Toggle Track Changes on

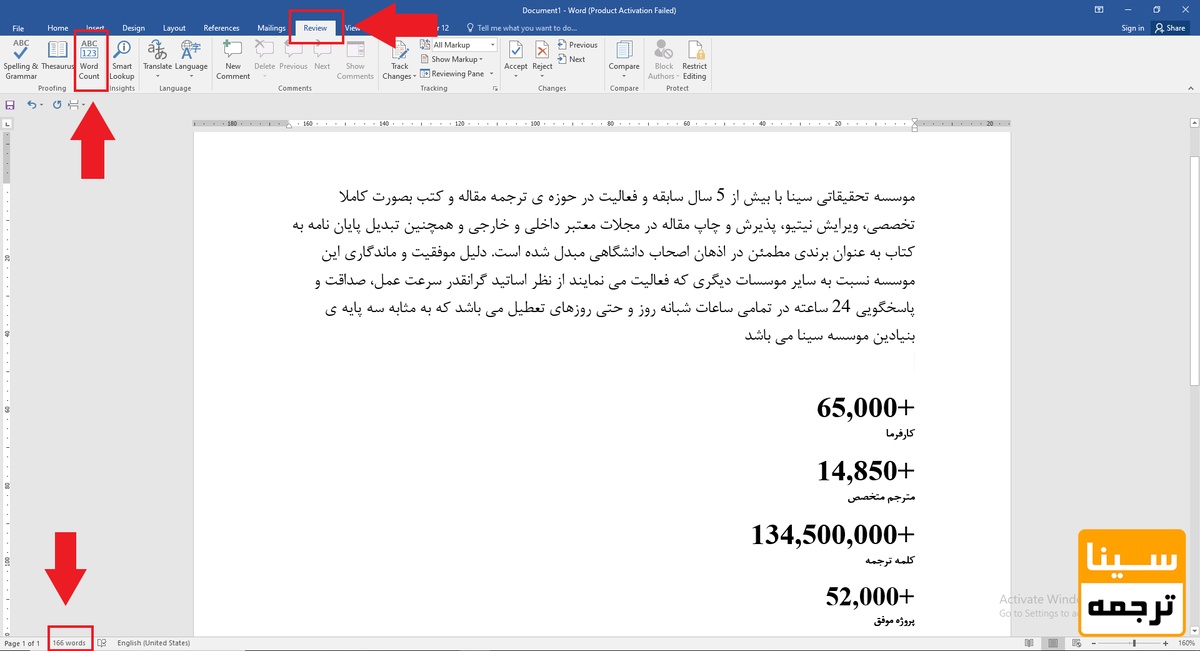(x=399, y=58)
